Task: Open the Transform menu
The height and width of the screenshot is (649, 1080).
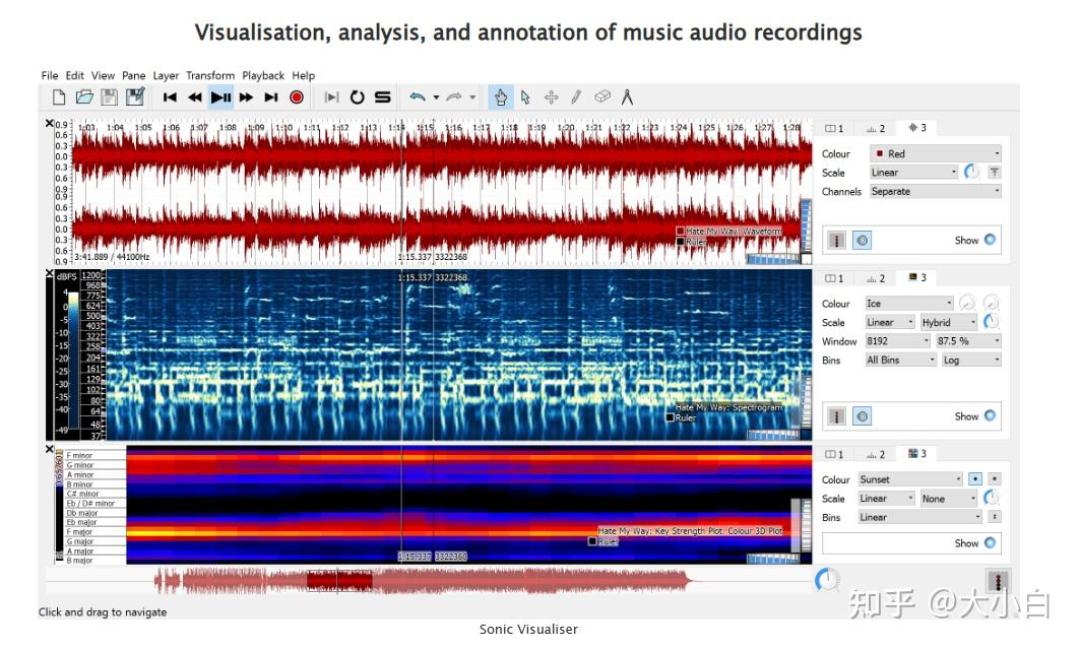Action: 210,75
